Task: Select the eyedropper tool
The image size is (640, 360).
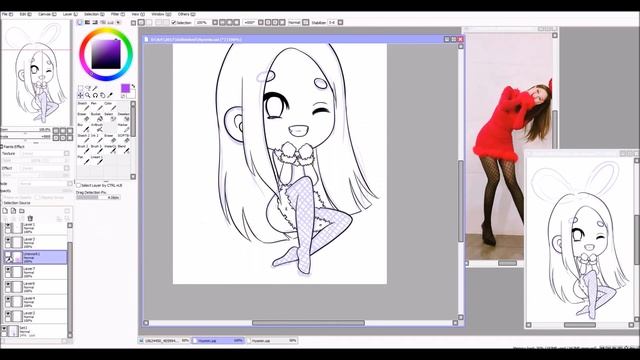Action: [110, 96]
